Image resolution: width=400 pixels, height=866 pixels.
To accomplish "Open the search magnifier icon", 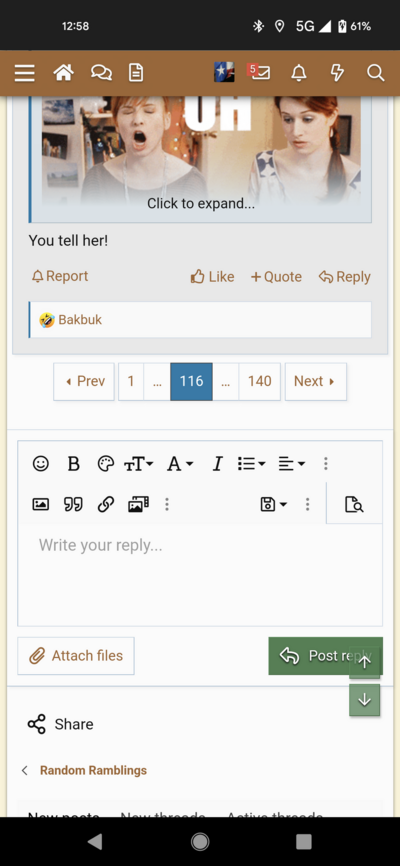I will pos(376,73).
